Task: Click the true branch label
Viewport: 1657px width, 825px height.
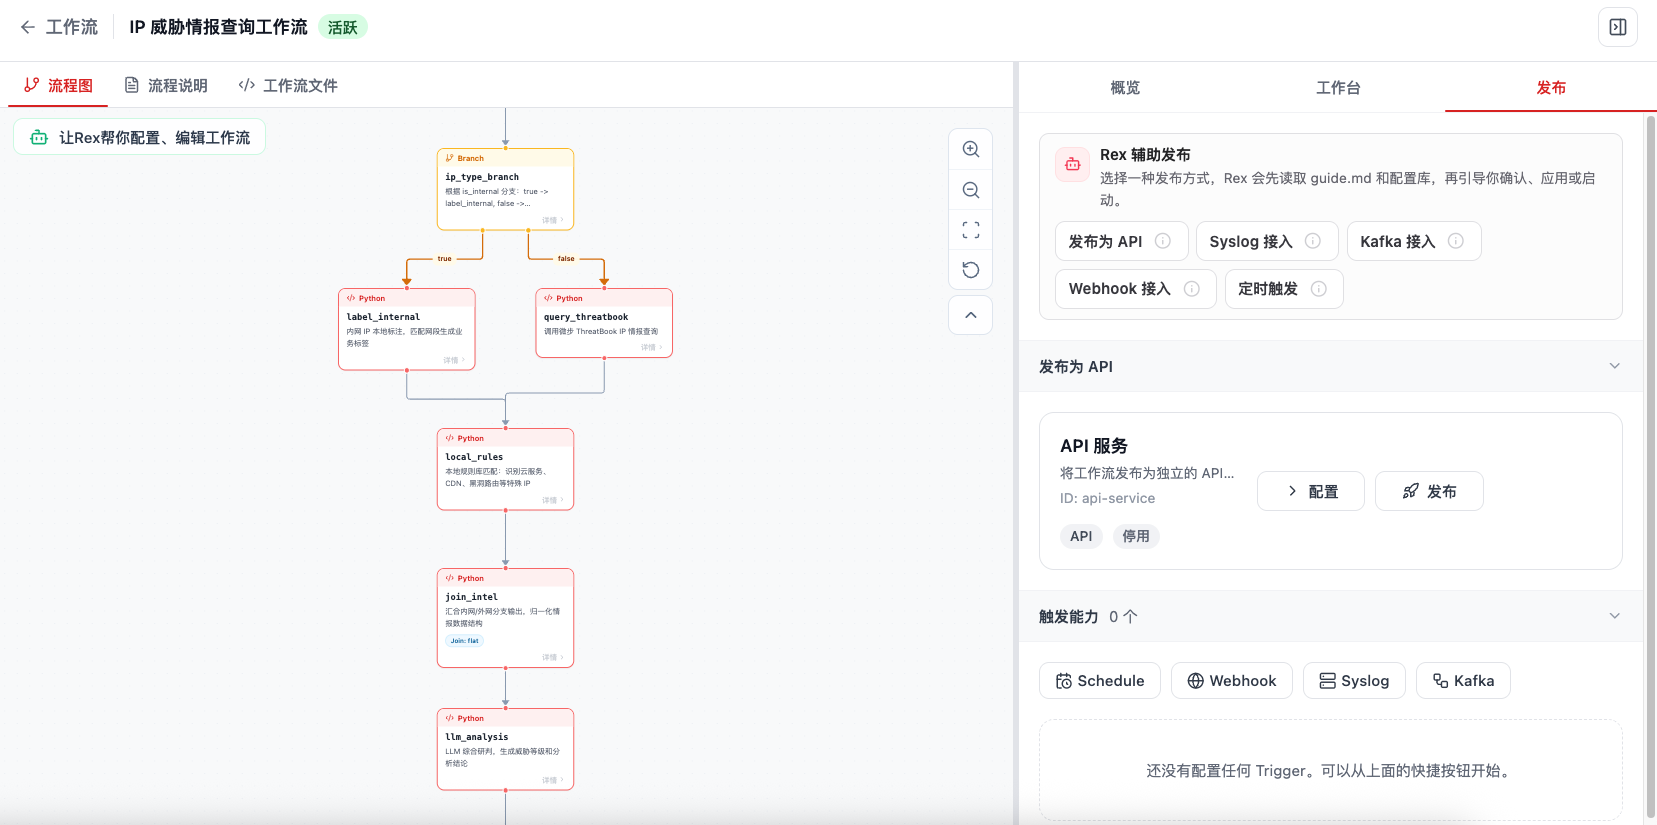Action: tap(444, 259)
